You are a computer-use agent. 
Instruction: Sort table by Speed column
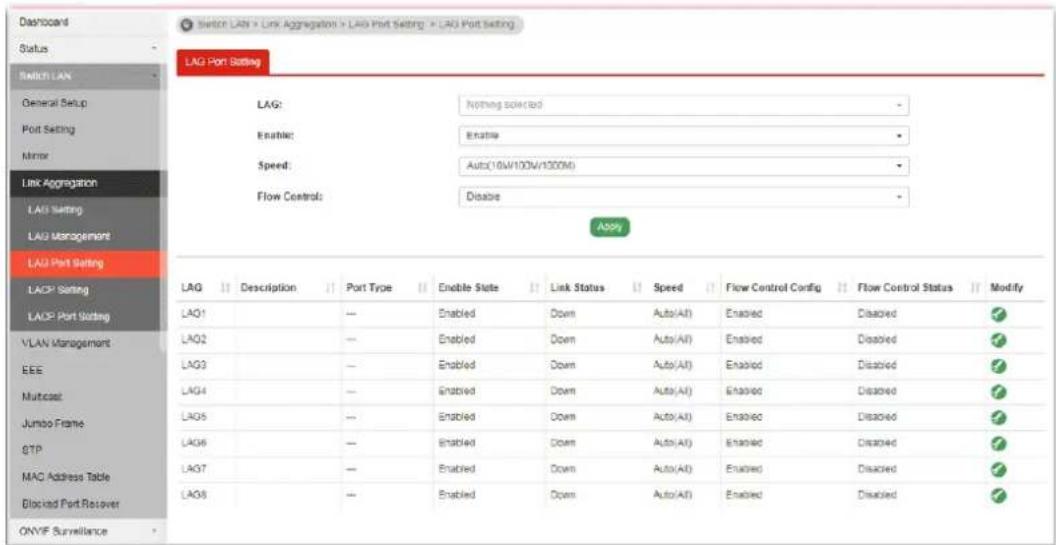point(711,288)
